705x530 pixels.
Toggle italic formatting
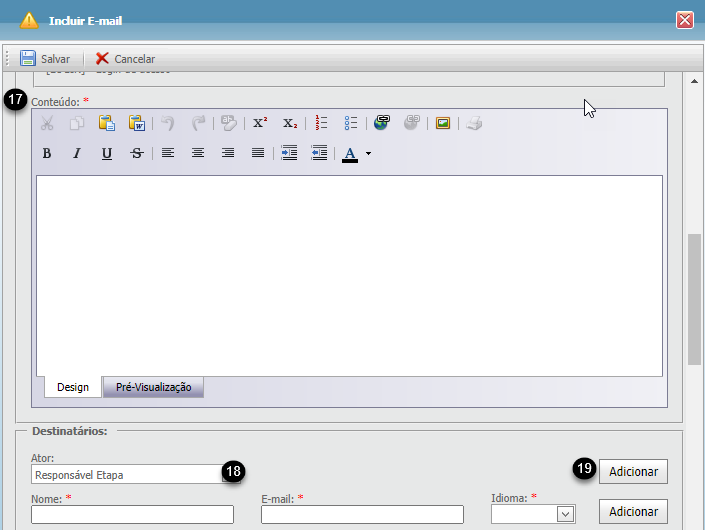[77, 153]
